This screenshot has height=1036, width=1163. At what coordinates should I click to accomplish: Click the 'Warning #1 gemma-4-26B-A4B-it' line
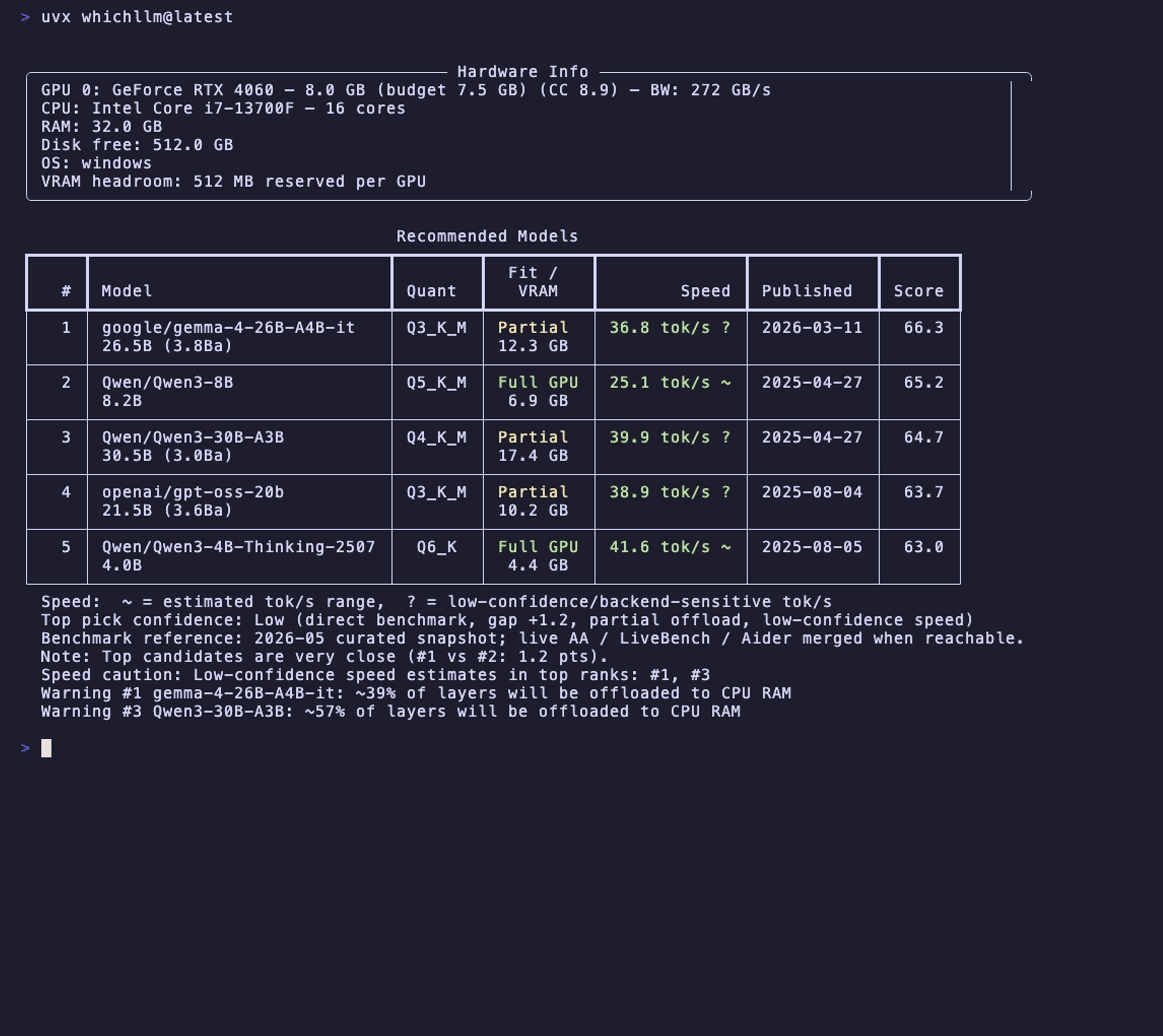click(416, 693)
